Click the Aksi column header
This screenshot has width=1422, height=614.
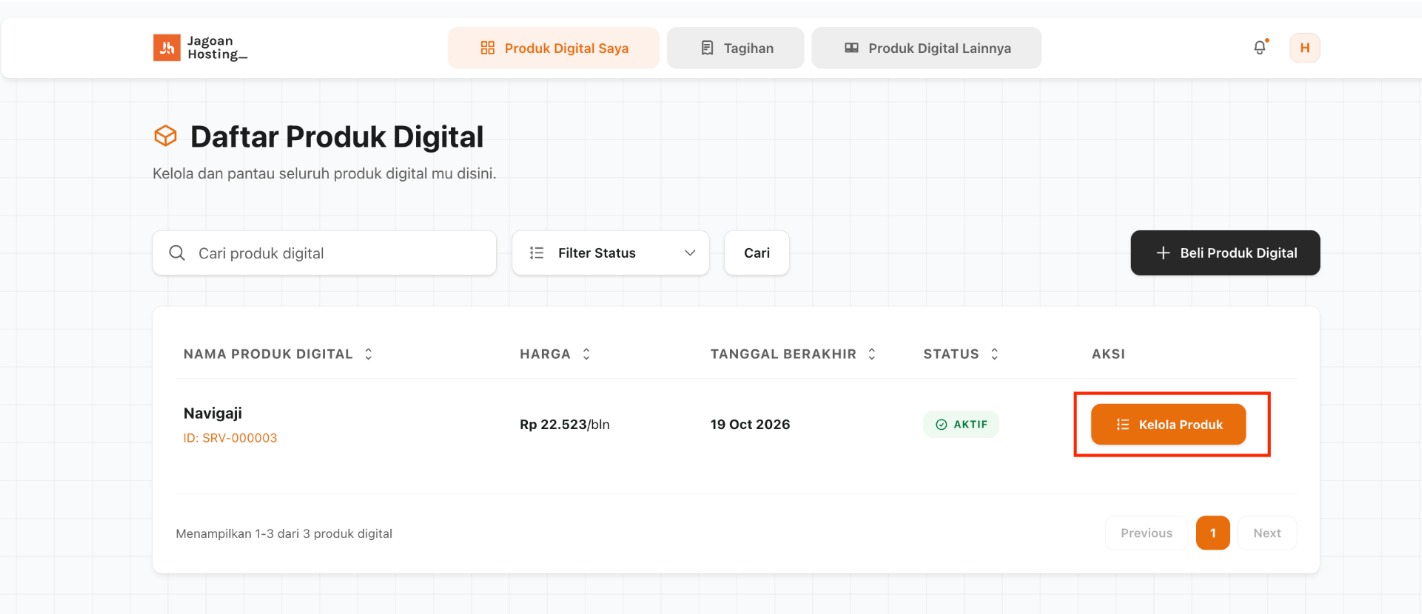click(x=1109, y=354)
